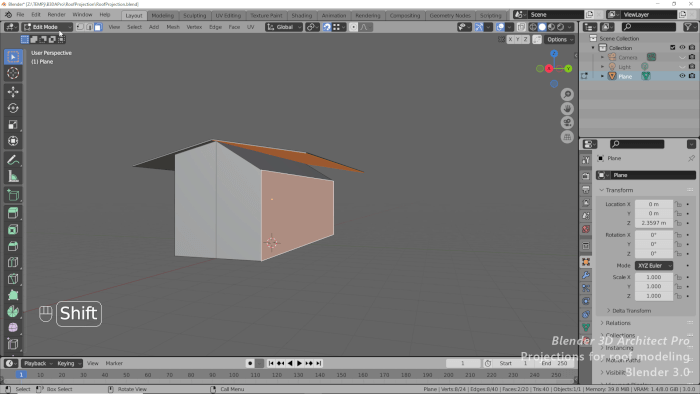Click the timeline Marker menu
Image resolution: width=700 pixels, height=394 pixels.
114,363
